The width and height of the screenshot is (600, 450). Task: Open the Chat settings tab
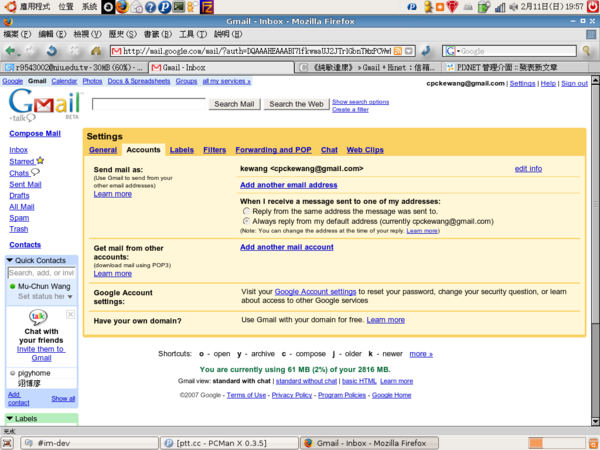point(329,150)
